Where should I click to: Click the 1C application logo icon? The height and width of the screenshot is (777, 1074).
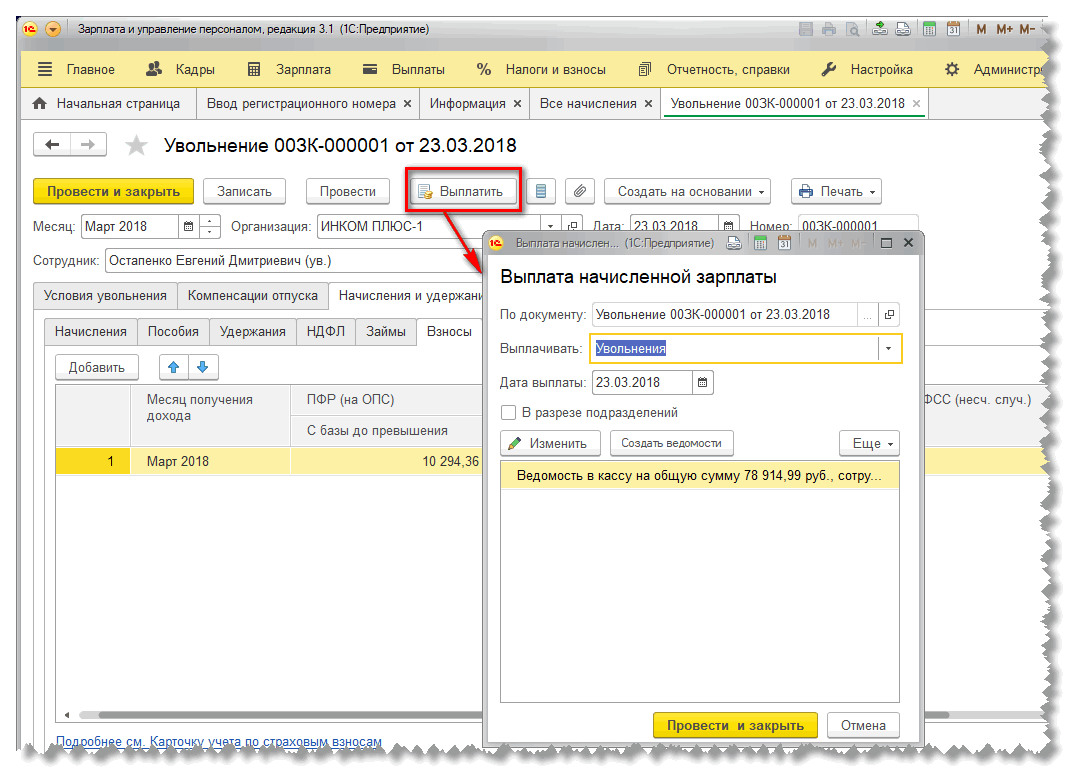click(29, 29)
